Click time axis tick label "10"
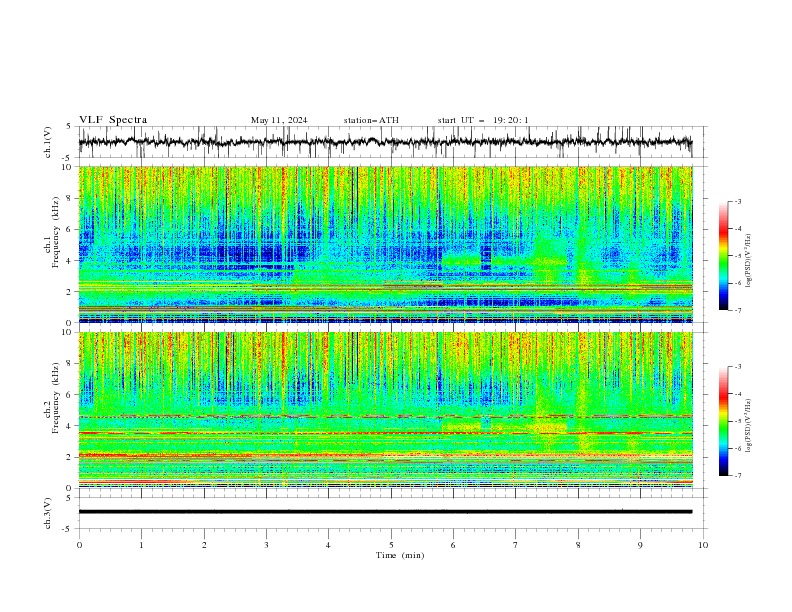792x612 pixels. coord(703,545)
